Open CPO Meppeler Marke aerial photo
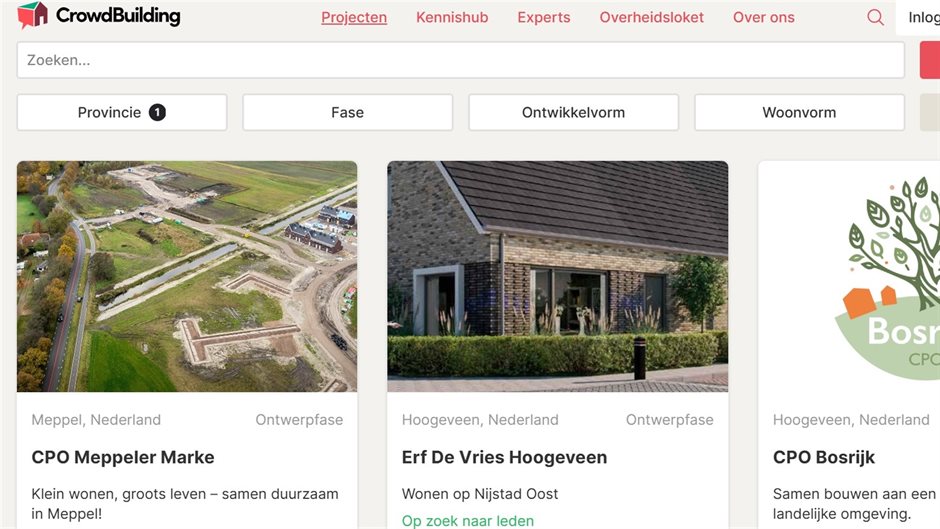The height and width of the screenshot is (529, 940). 187,276
